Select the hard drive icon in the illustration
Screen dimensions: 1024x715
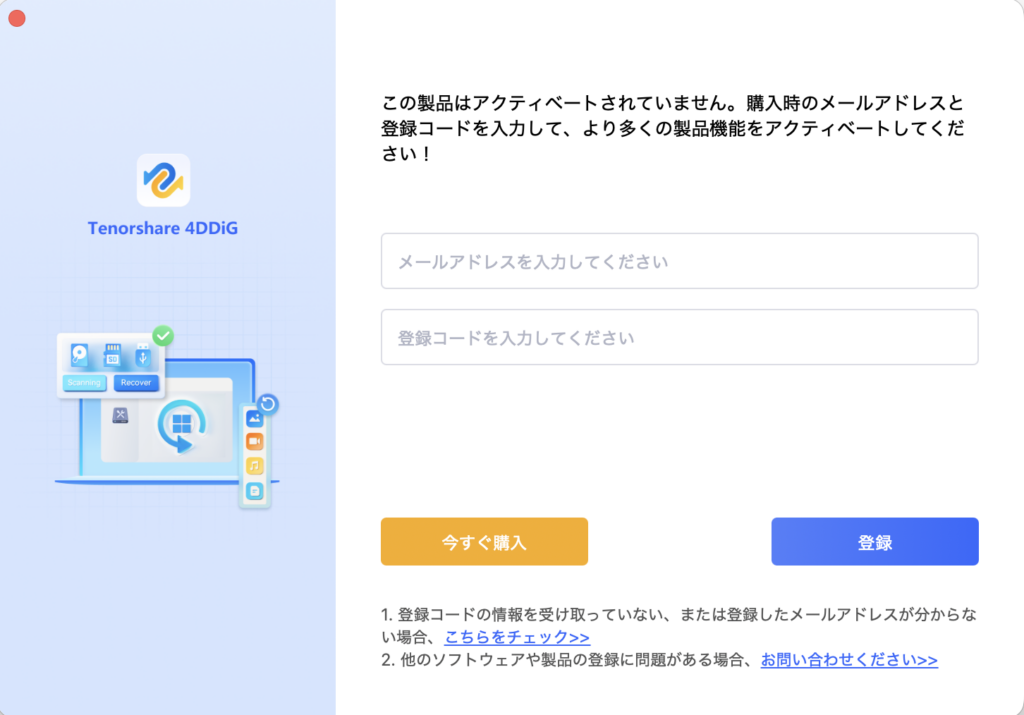[x=78, y=355]
